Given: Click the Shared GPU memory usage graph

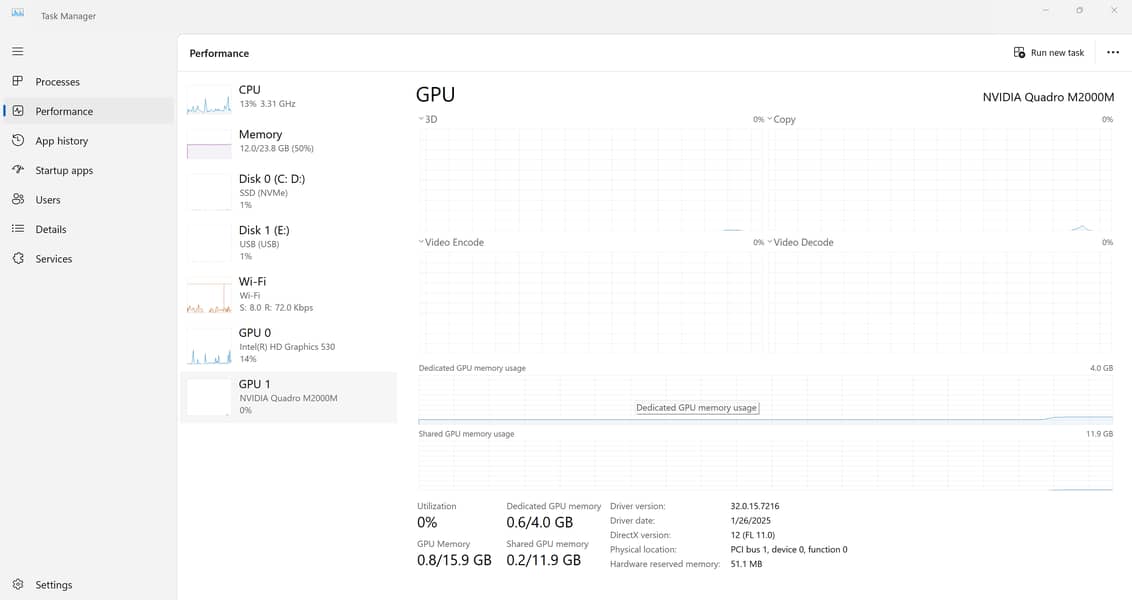Looking at the screenshot, I should [x=765, y=466].
